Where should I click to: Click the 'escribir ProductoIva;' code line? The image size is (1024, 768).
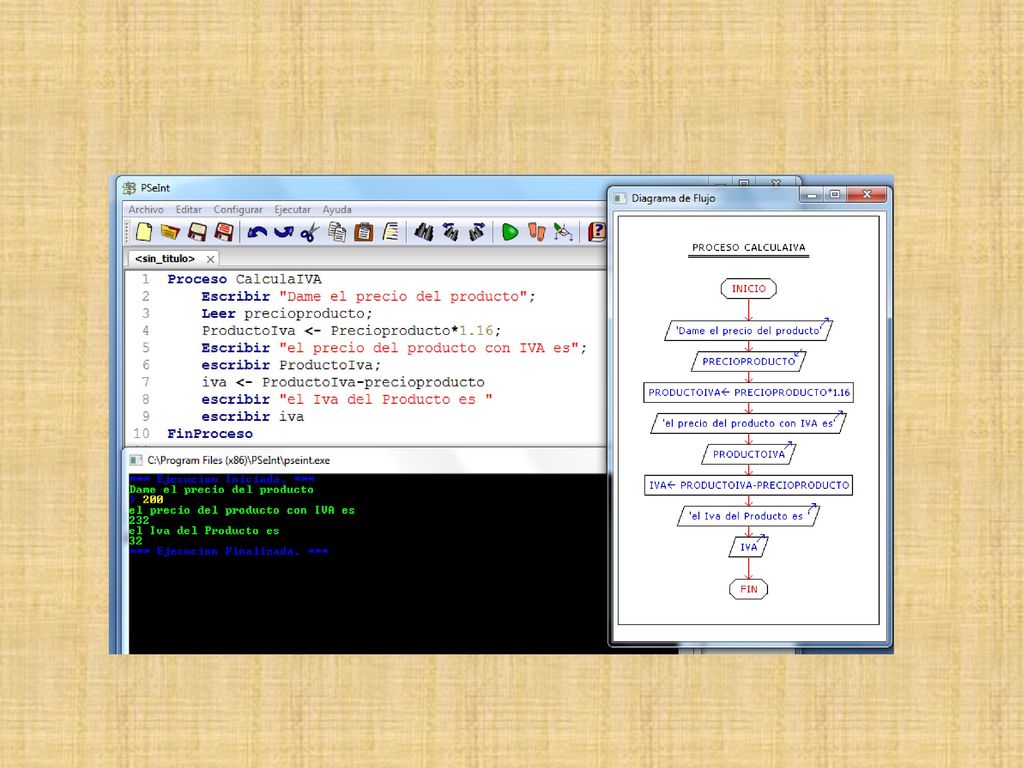(291, 365)
